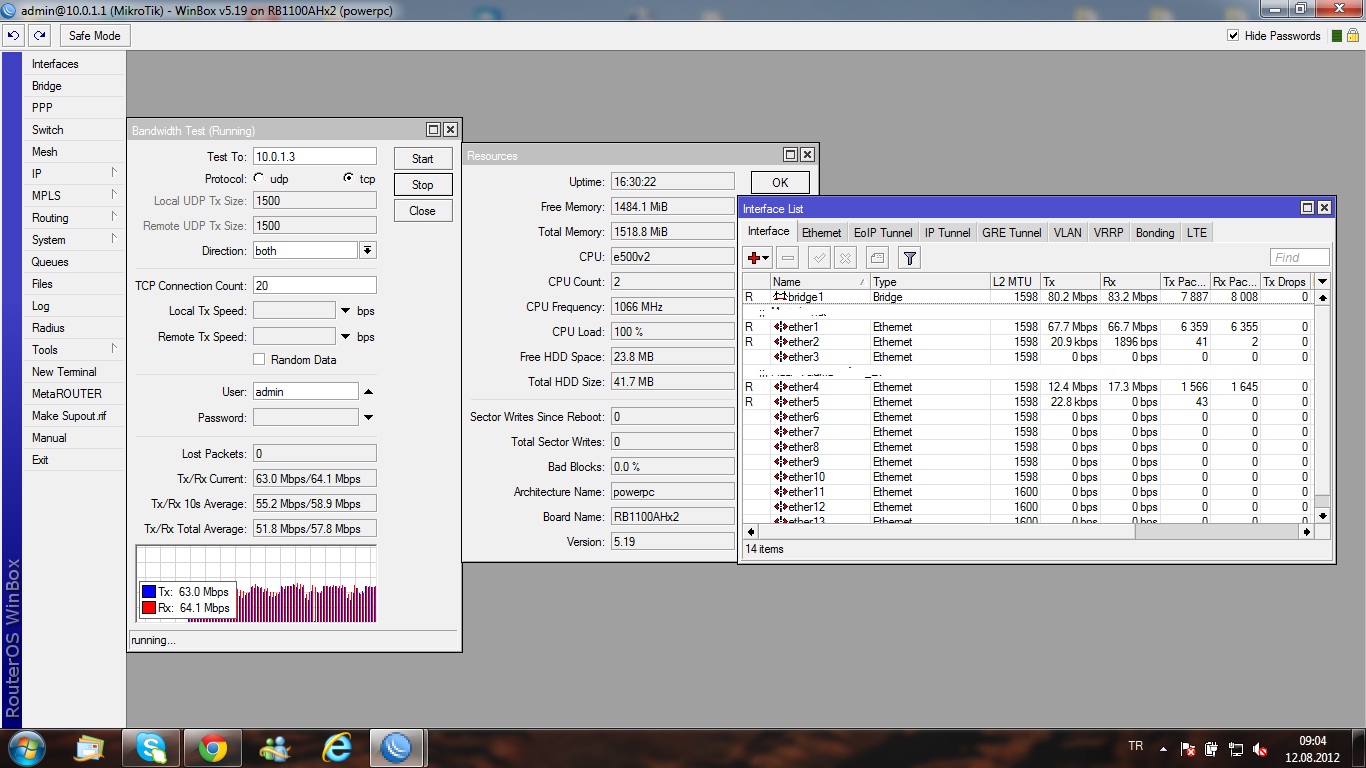Screen dimensions: 1366x768
Task: Click the bridge1 interface icon
Action: 780,297
